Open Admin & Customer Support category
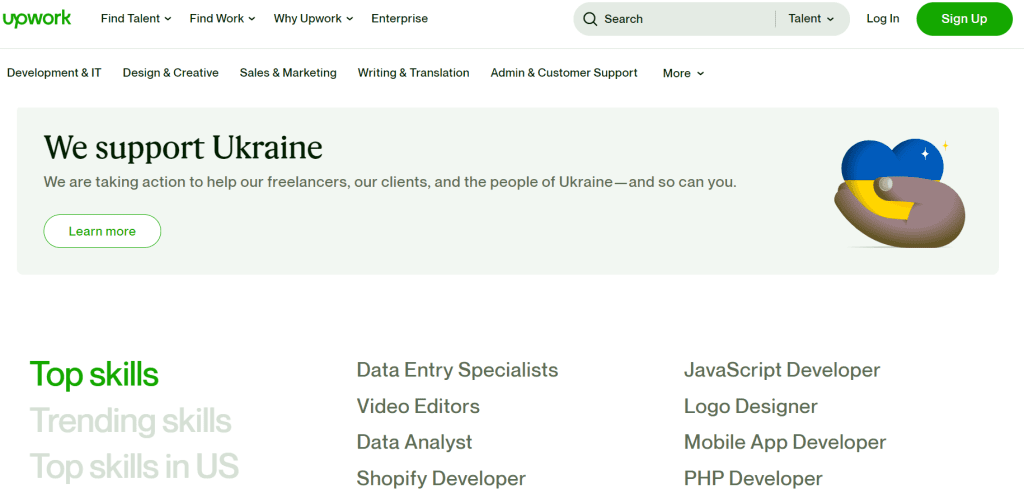The image size is (1024, 493). pos(563,73)
